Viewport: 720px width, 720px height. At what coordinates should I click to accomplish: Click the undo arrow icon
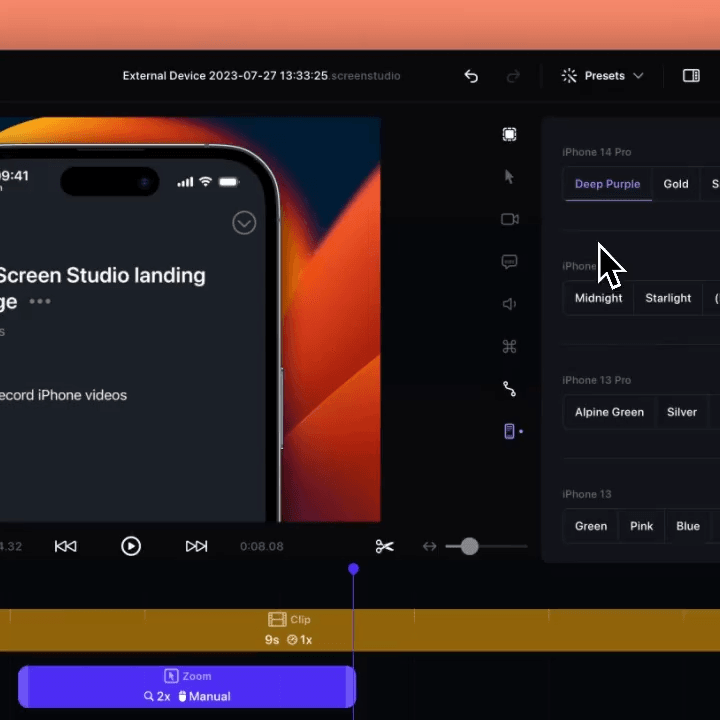click(x=471, y=76)
